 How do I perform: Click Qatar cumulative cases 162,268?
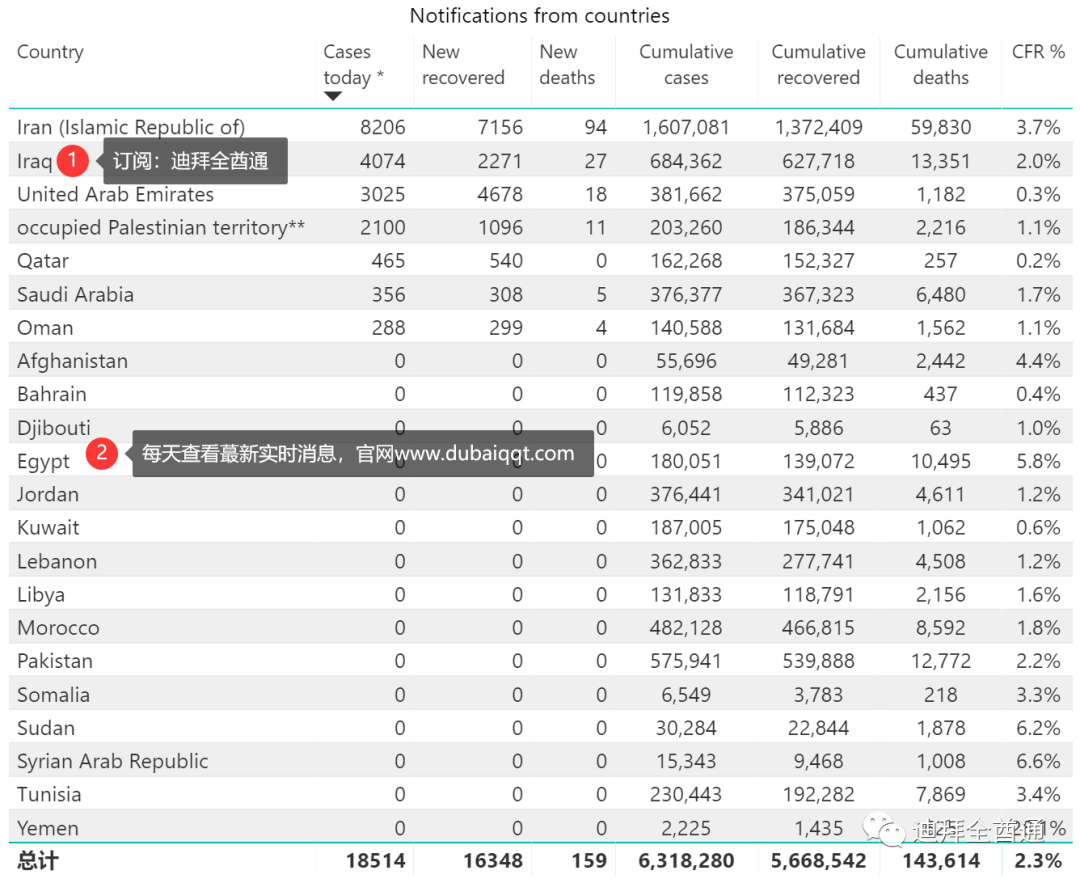point(686,261)
